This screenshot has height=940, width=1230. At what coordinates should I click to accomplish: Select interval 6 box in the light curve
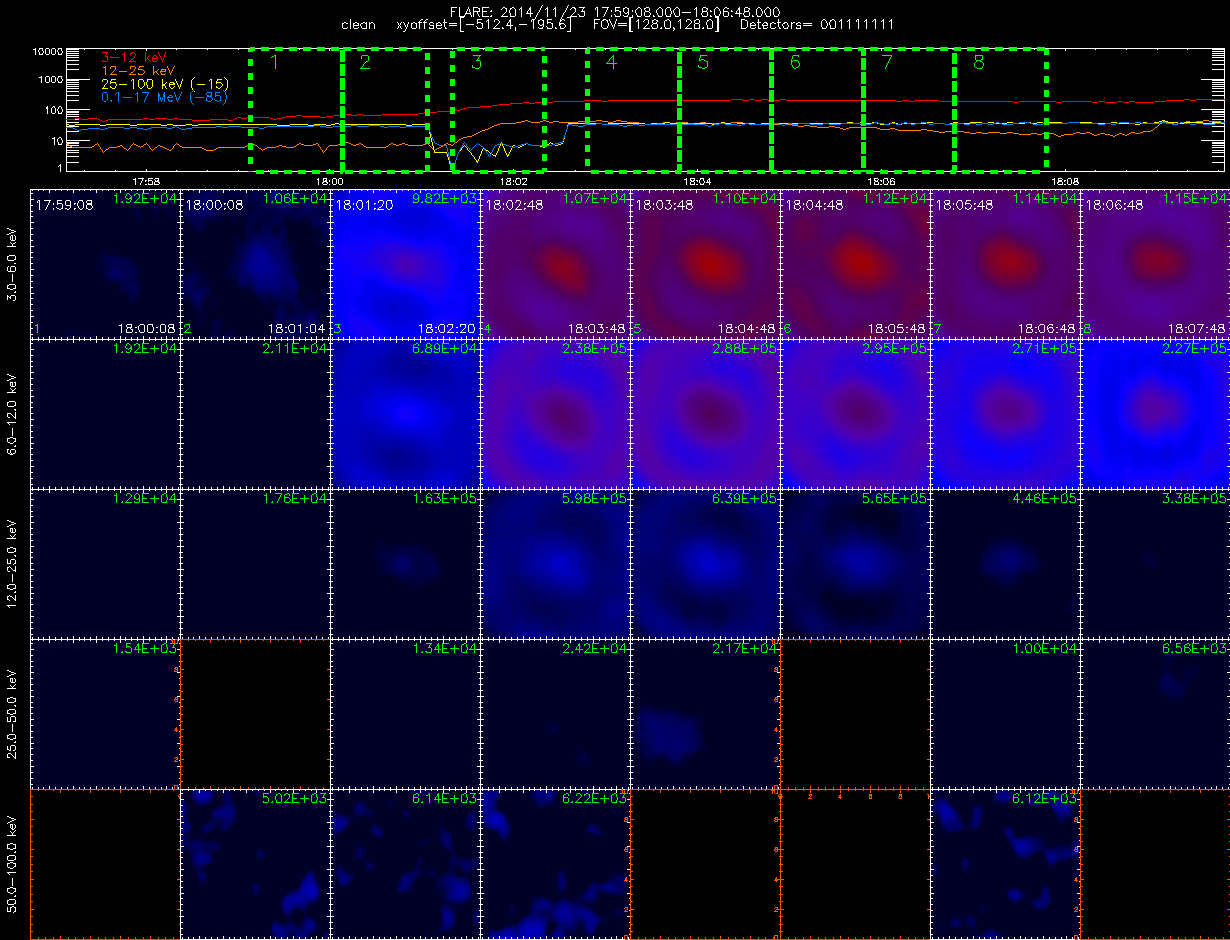pos(818,108)
